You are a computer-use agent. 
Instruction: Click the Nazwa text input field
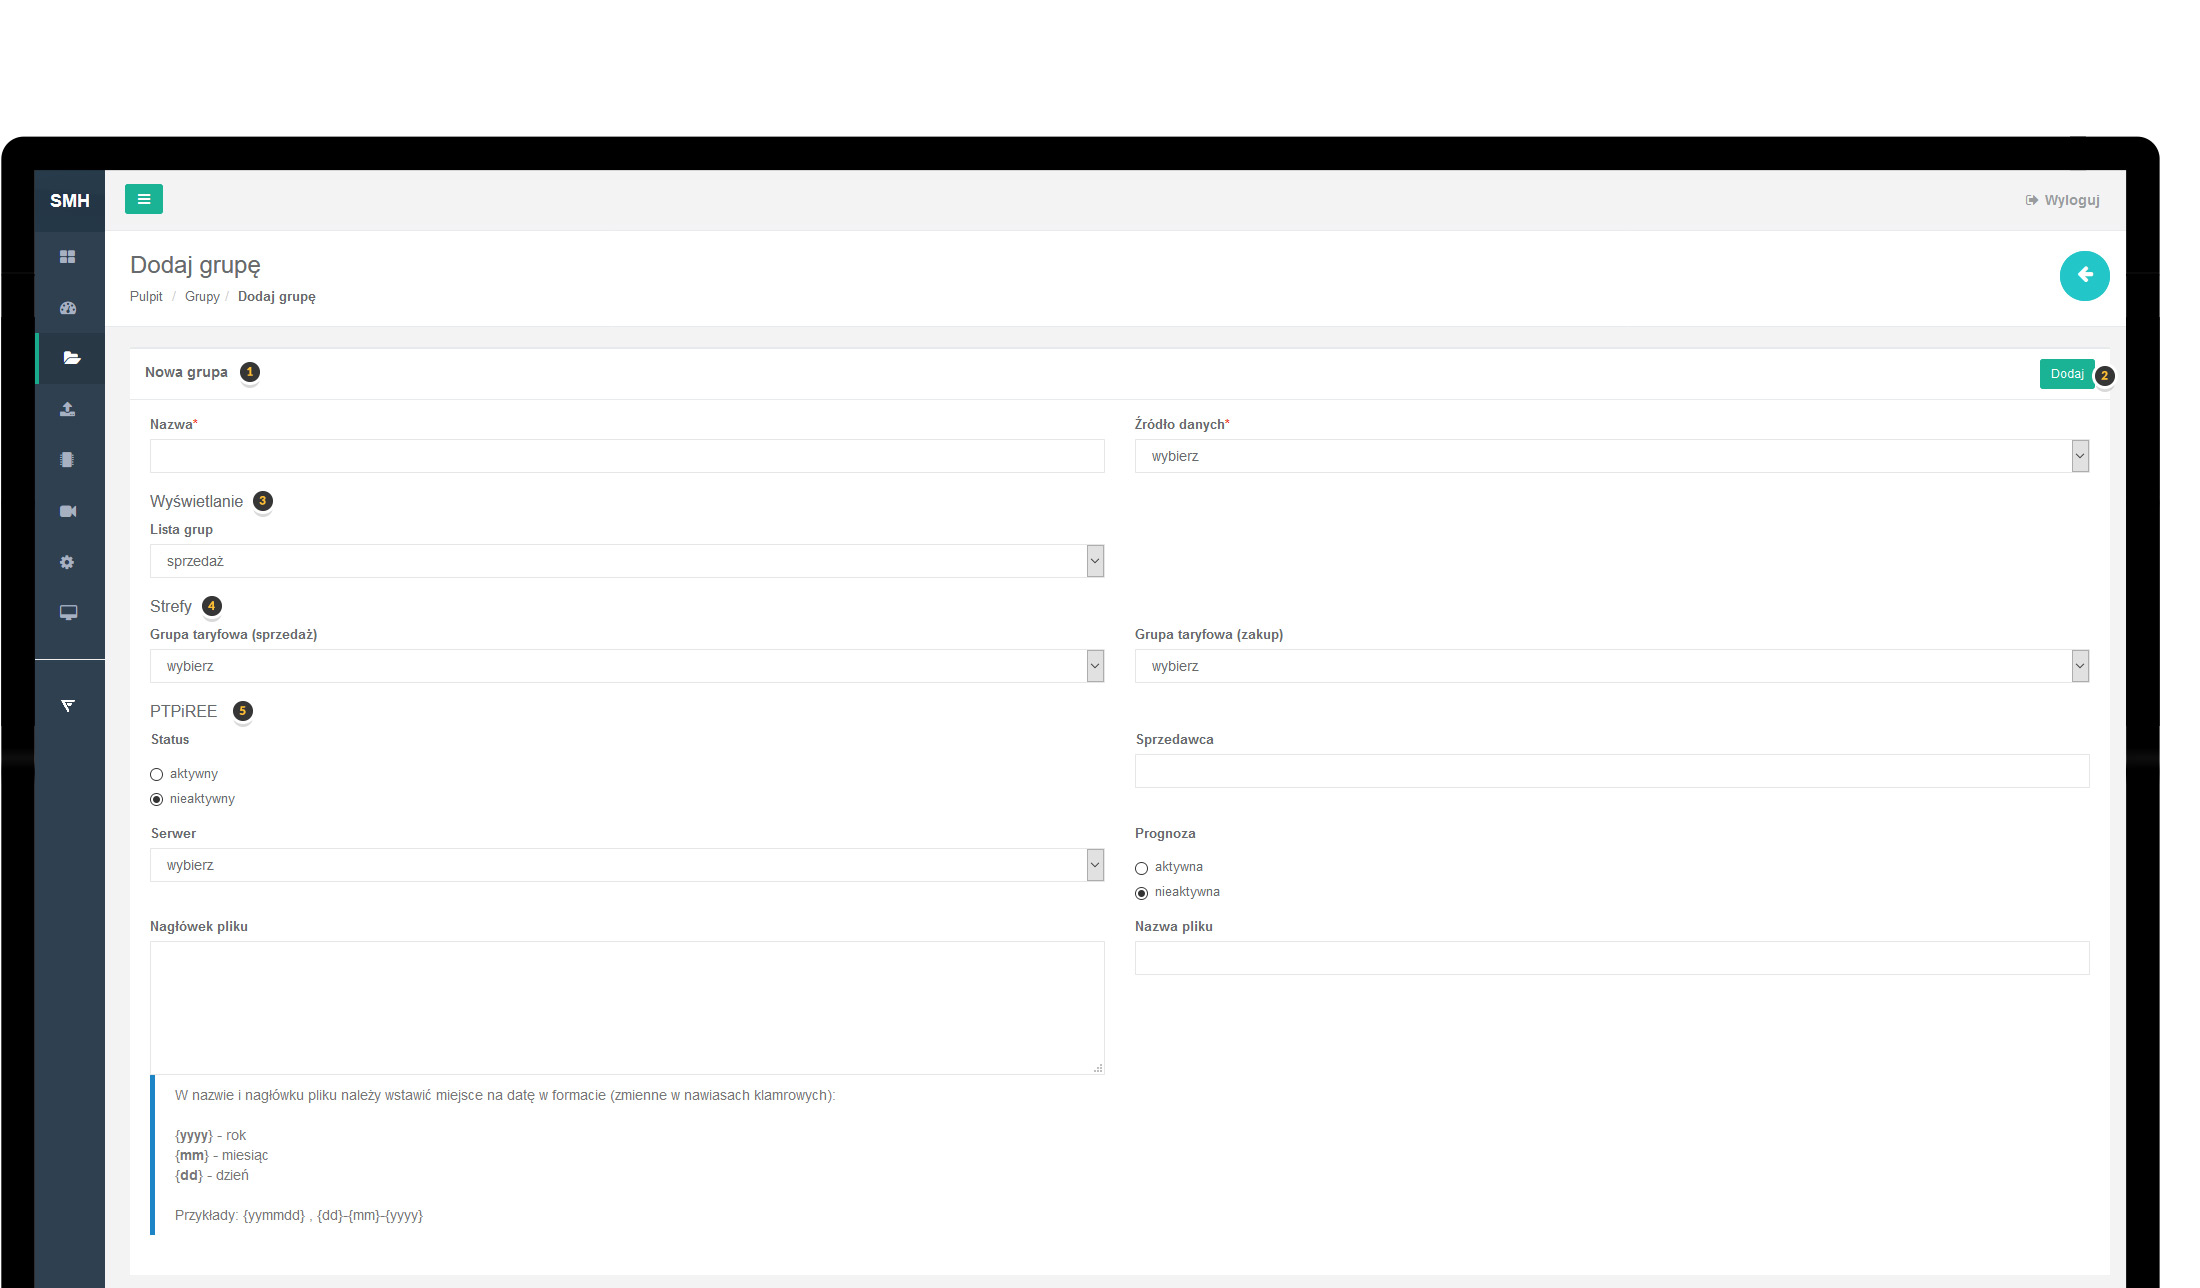pos(626,456)
